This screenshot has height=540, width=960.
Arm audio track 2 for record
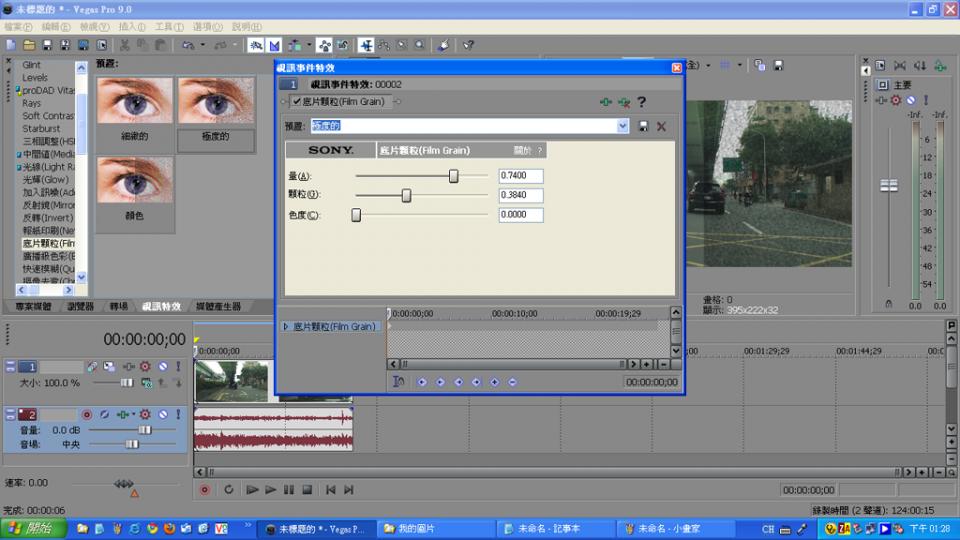(x=87, y=414)
